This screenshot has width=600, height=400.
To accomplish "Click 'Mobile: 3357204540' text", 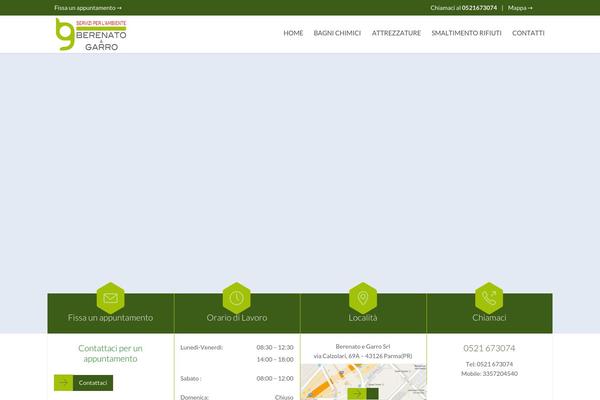I will 489,374.
